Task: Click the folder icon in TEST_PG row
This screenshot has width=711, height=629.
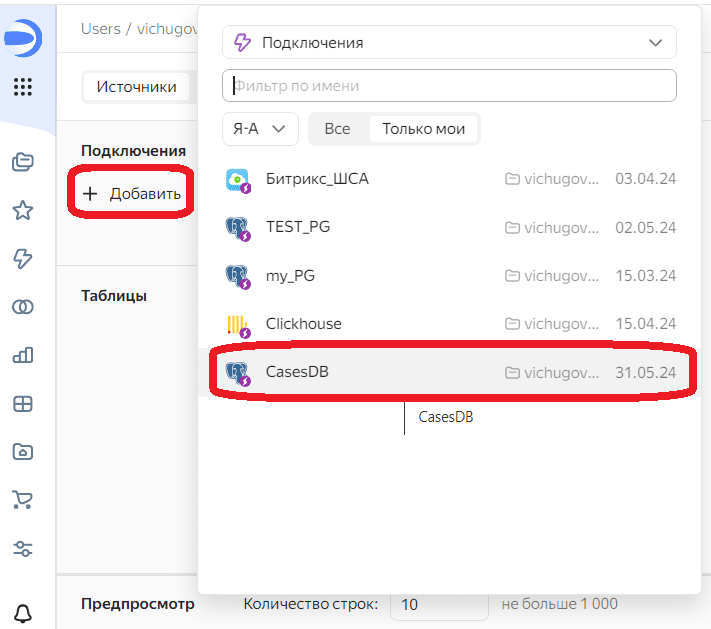Action: (512, 228)
